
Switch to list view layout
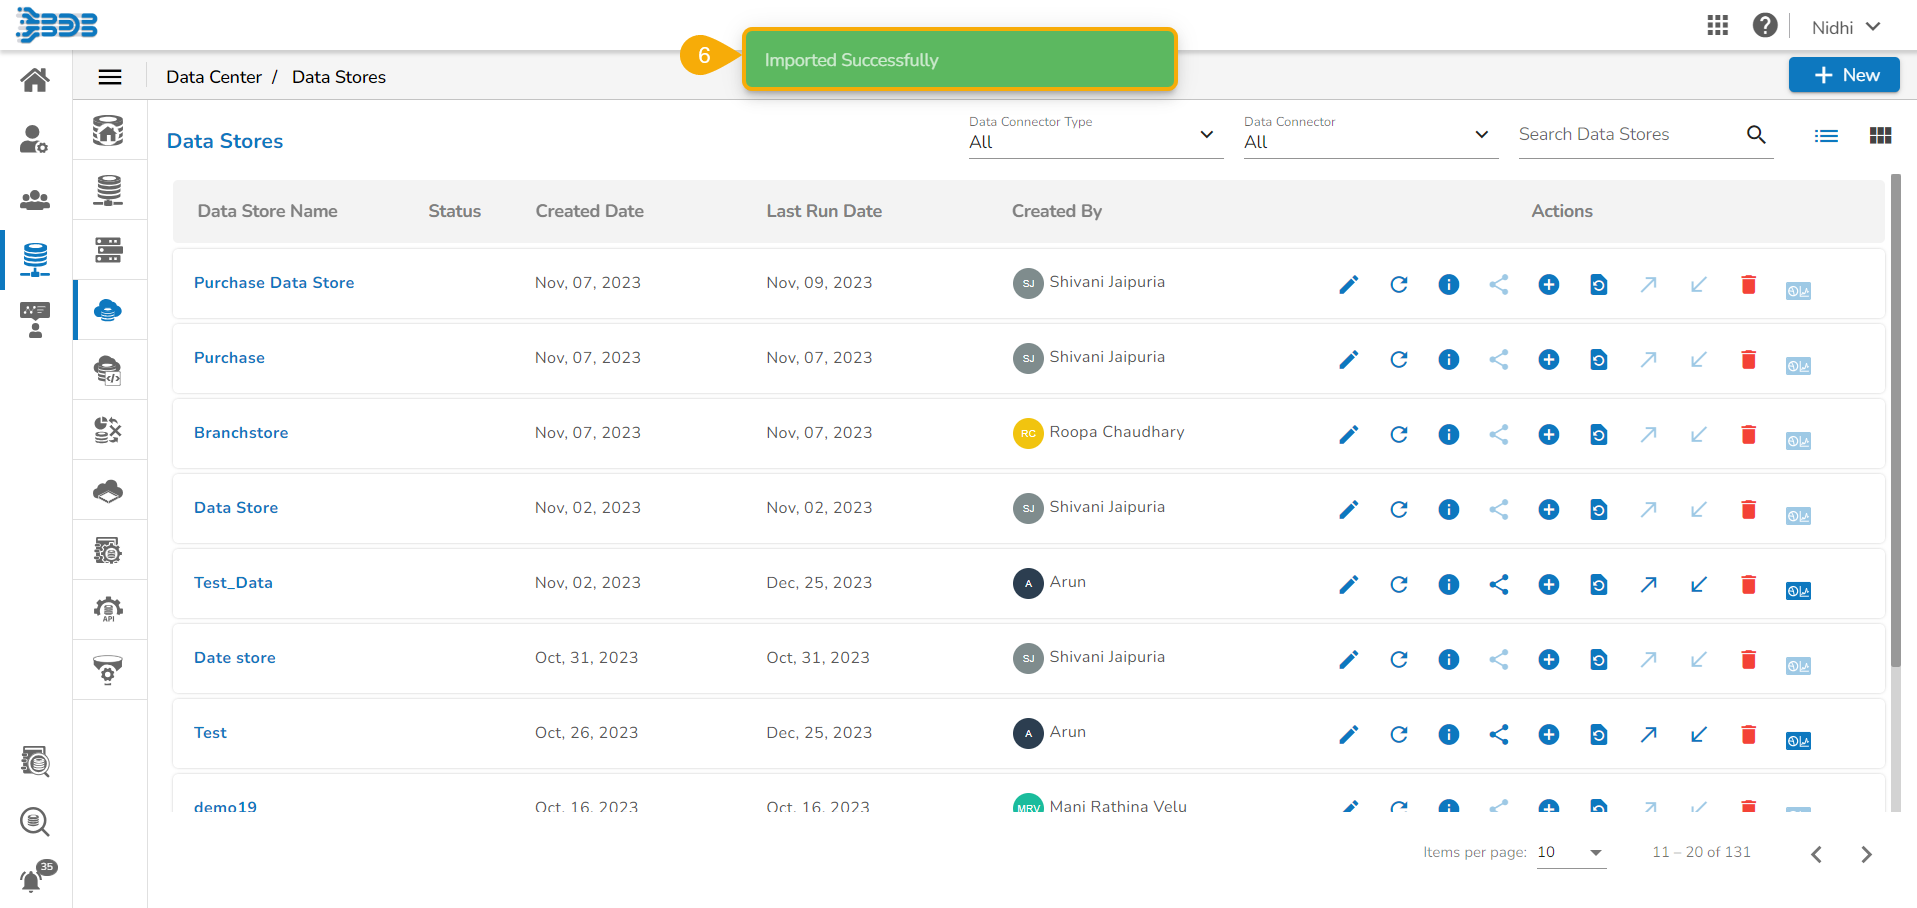1826,136
